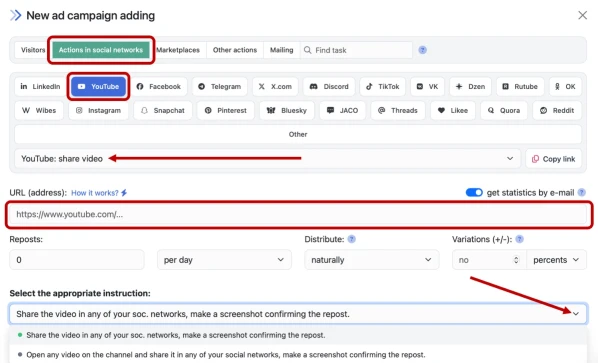Screen dimensions: 598x363
Task: Choose the TikTok network button
Action: (x=383, y=87)
